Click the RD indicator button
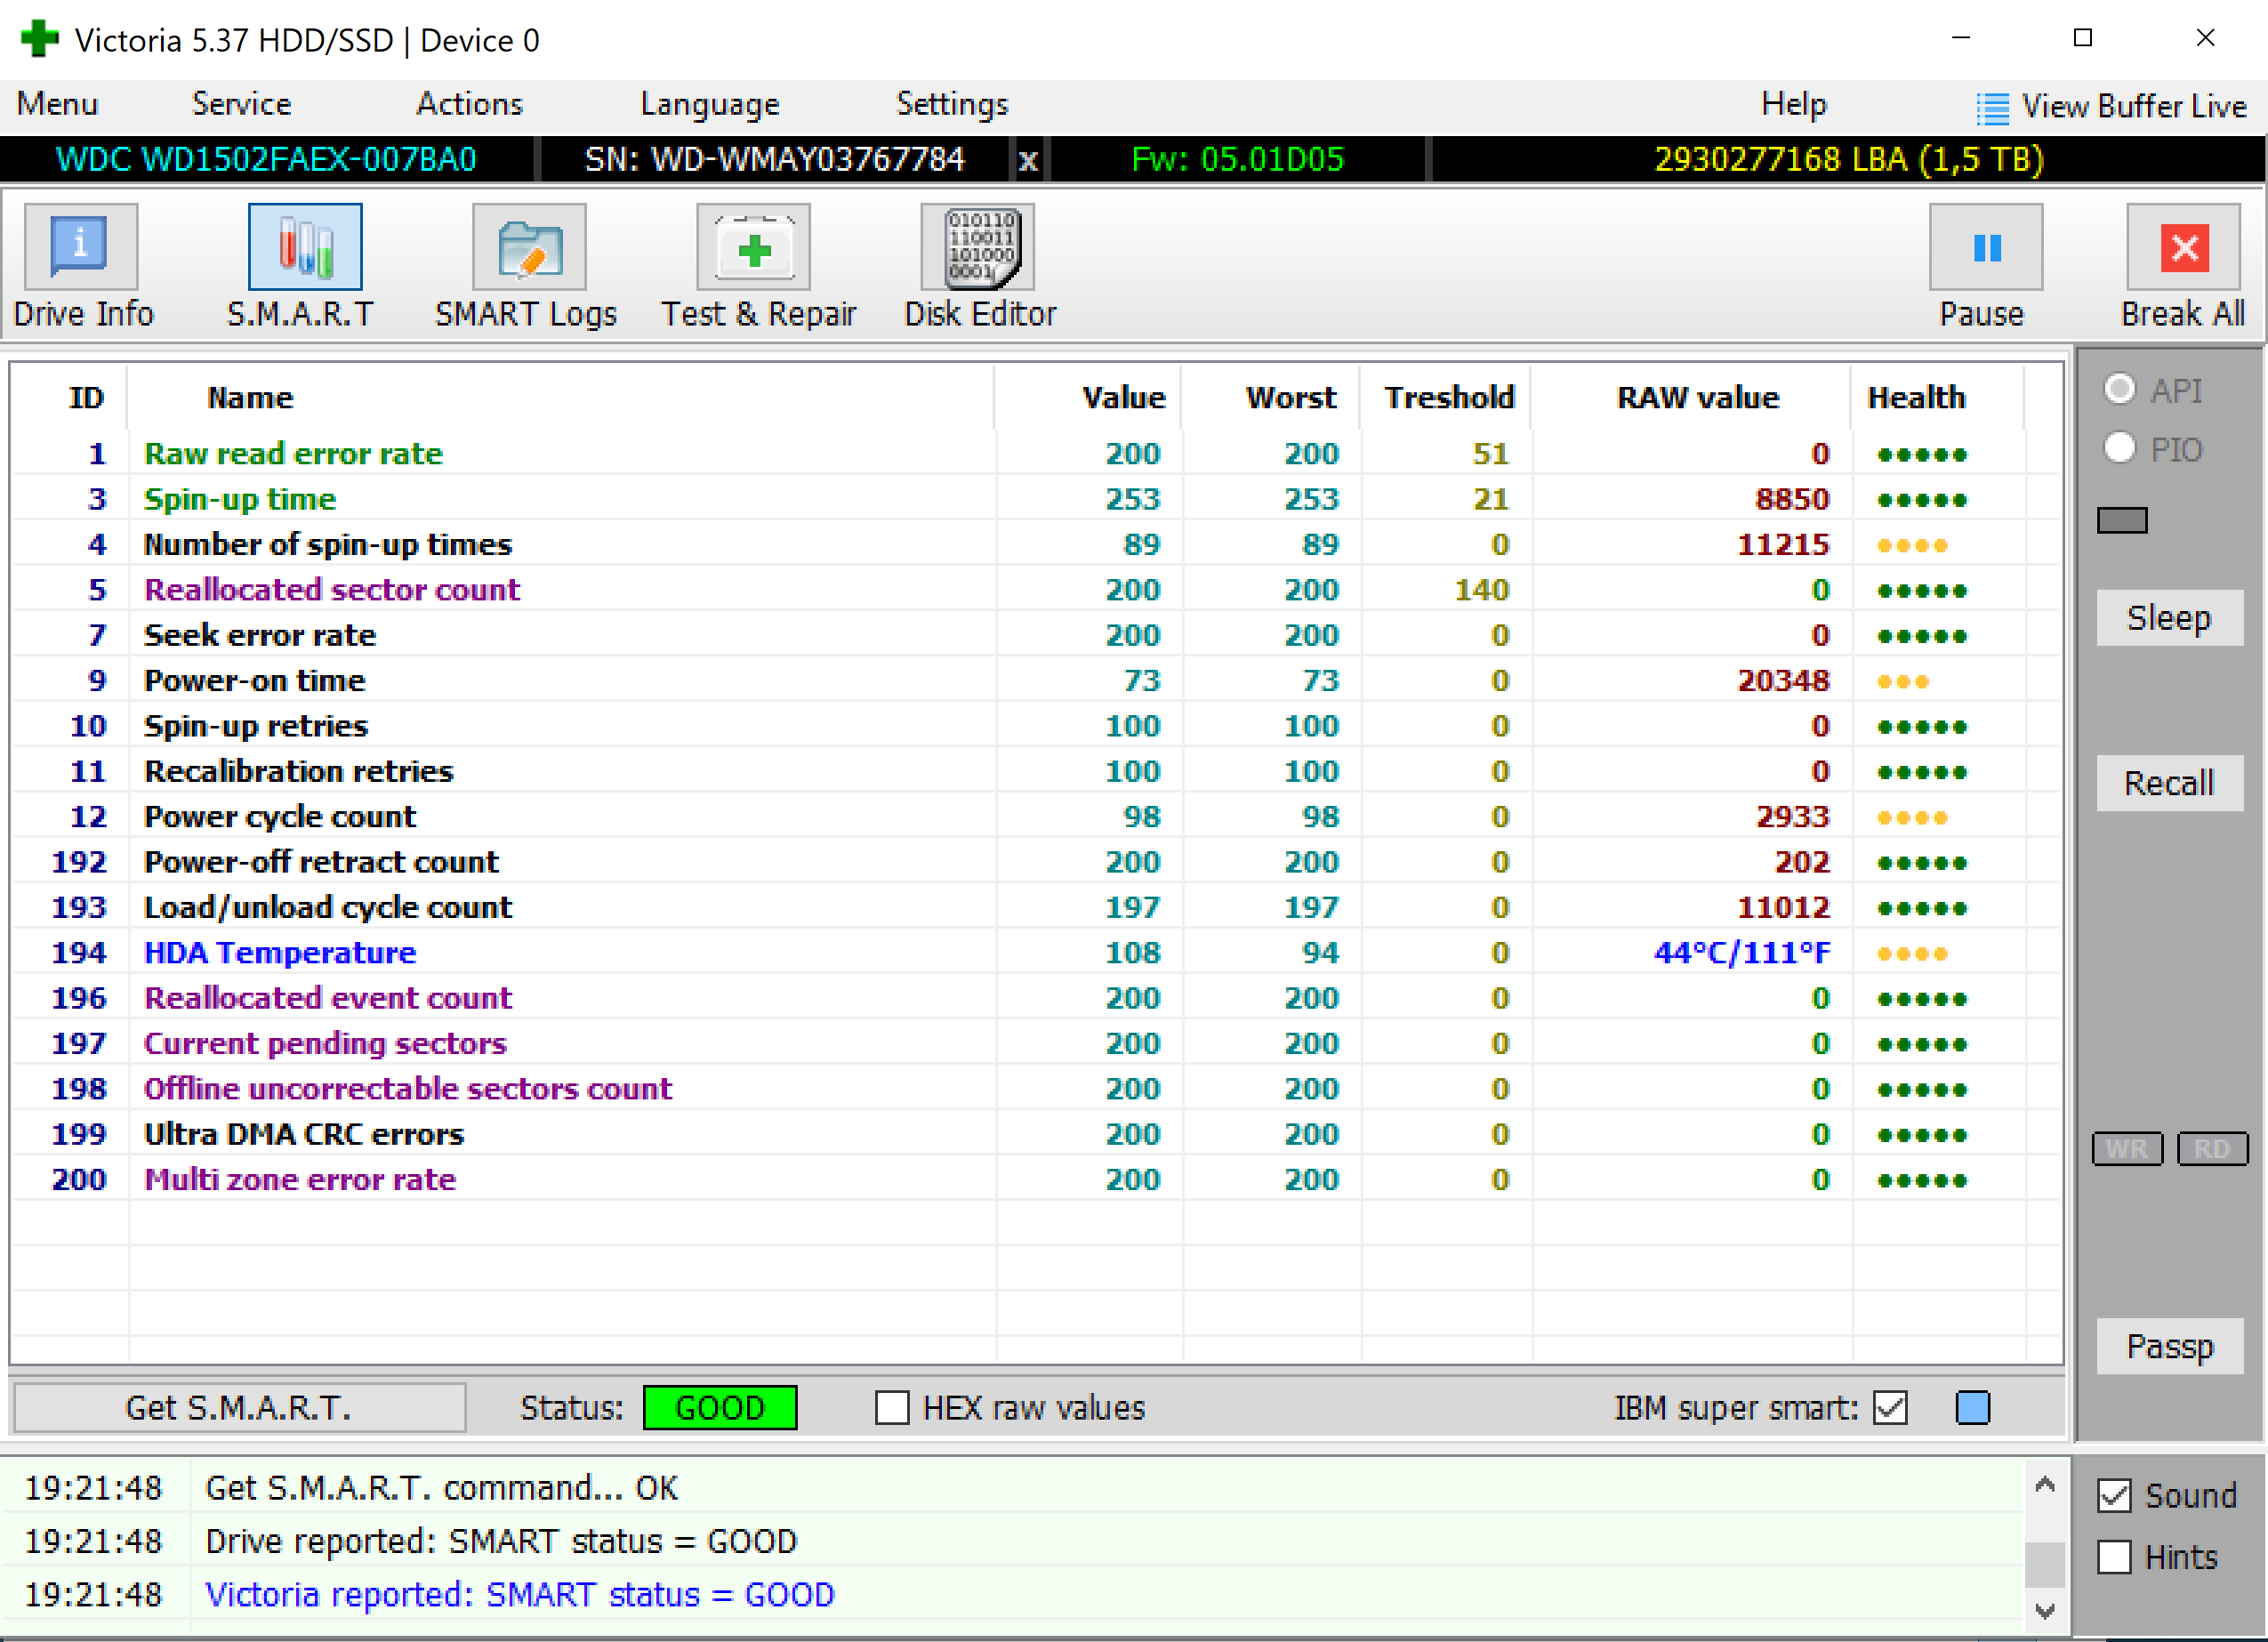 [x=2212, y=1149]
